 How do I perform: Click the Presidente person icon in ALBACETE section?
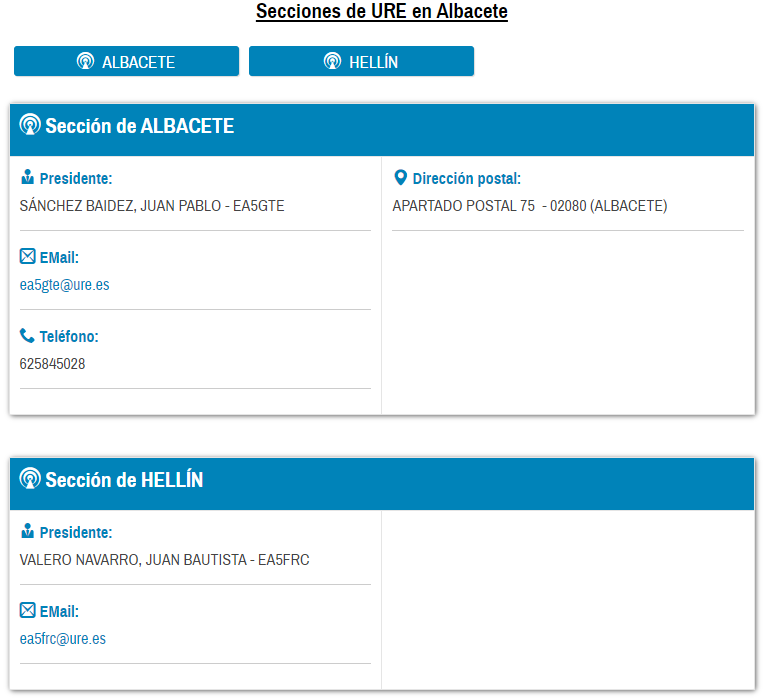(27, 179)
